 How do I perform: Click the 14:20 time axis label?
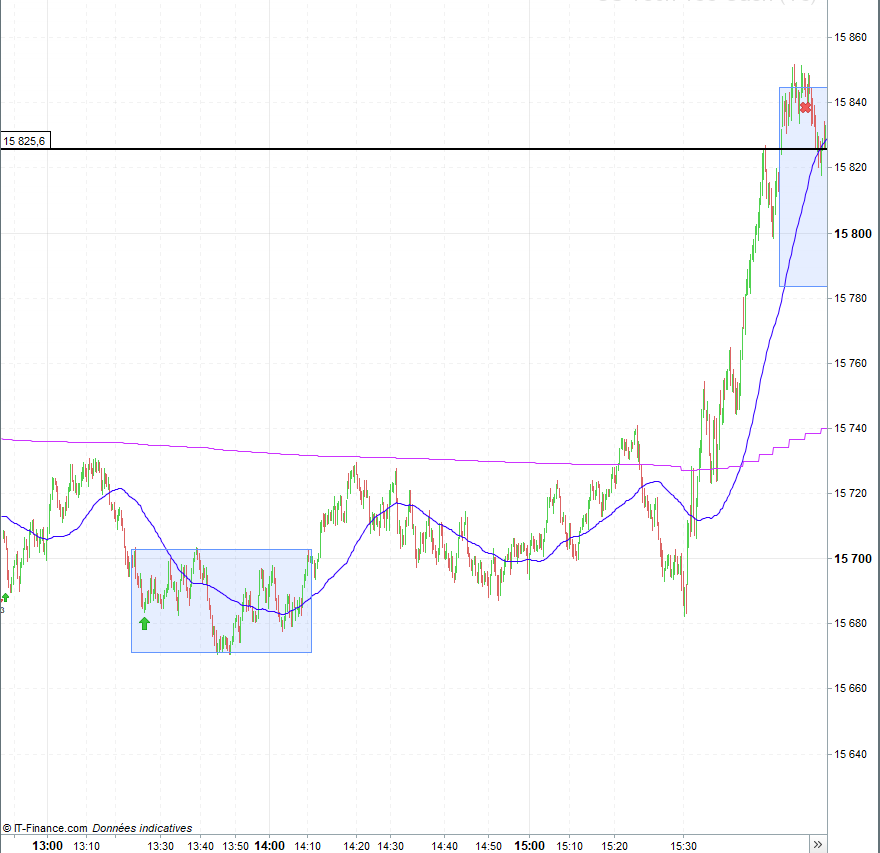point(356,846)
